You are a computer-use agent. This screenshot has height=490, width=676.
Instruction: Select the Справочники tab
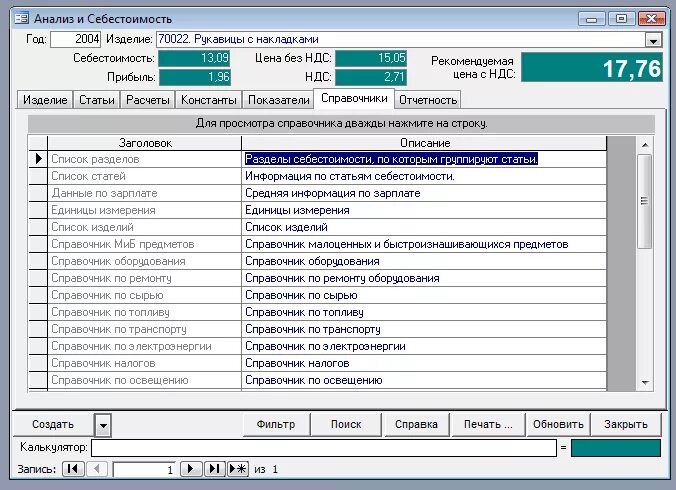[x=354, y=98]
